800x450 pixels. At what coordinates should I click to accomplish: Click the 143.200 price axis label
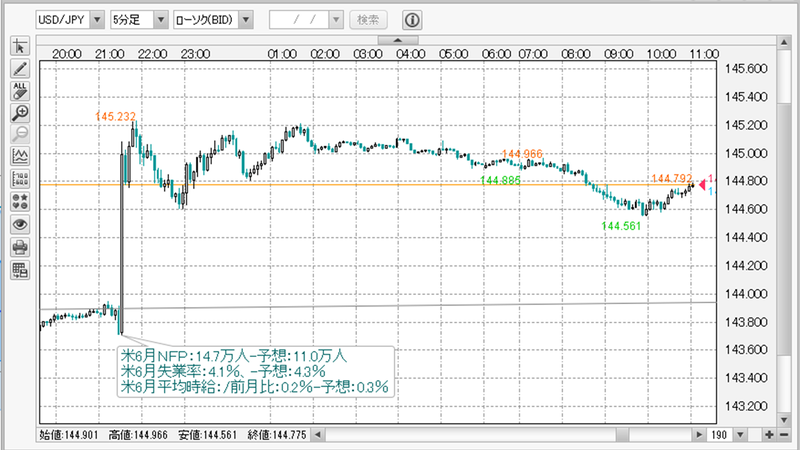(746, 406)
